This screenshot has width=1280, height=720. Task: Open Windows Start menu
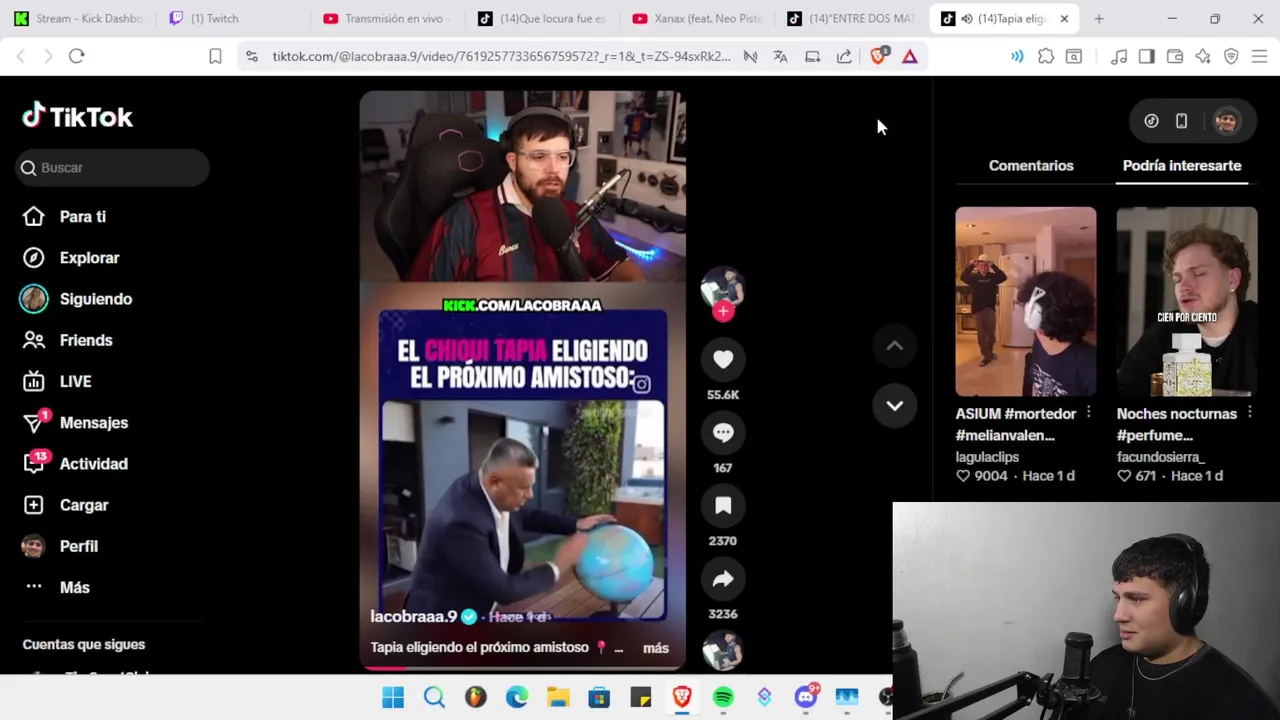click(x=393, y=697)
